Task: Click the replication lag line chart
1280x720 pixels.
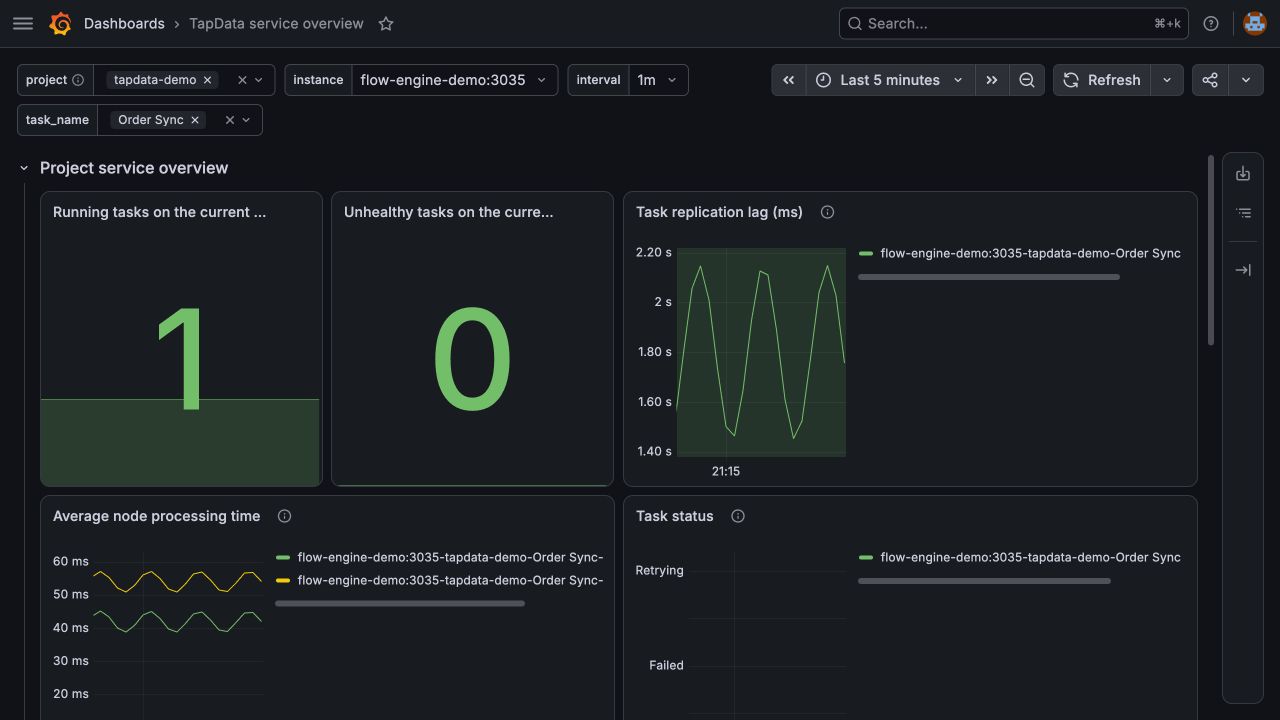Action: 761,352
